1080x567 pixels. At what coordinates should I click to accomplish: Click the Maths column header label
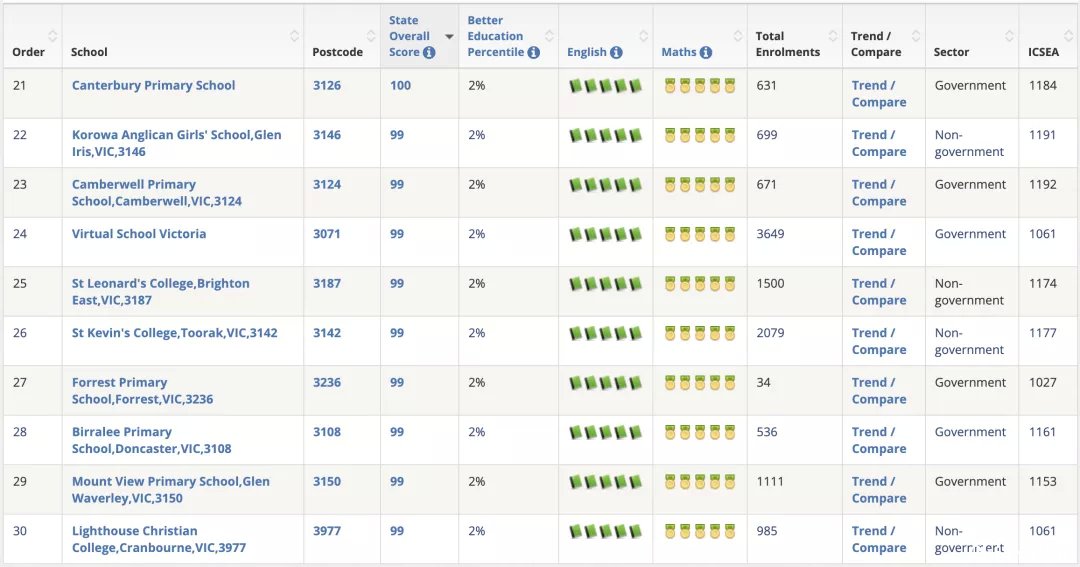[679, 52]
